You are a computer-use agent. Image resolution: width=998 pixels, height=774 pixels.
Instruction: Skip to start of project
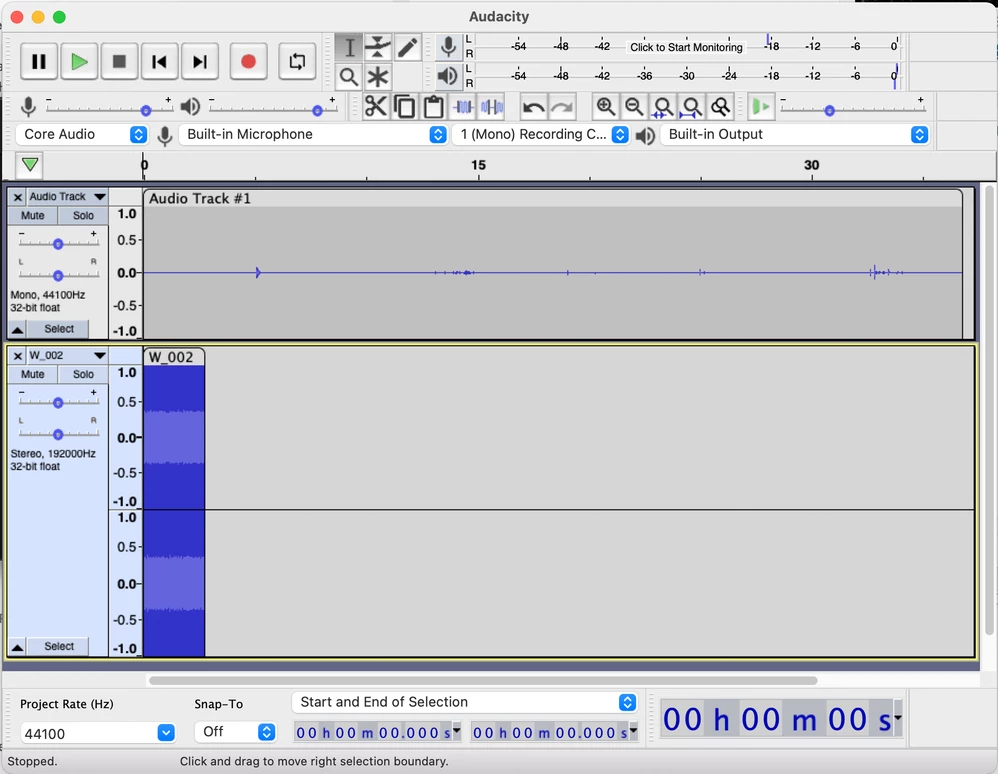click(x=159, y=62)
